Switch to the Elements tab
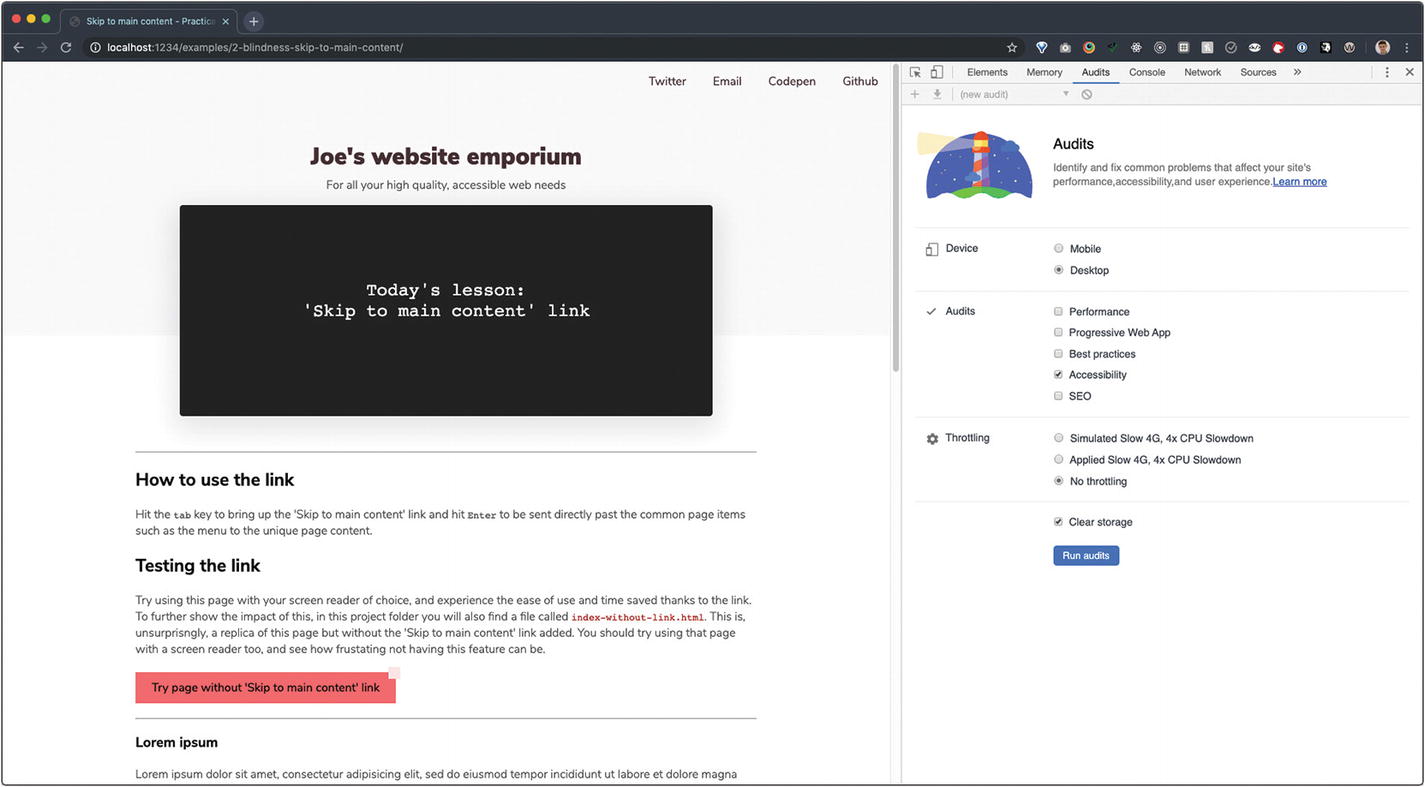The height and width of the screenshot is (787, 1425). [987, 72]
